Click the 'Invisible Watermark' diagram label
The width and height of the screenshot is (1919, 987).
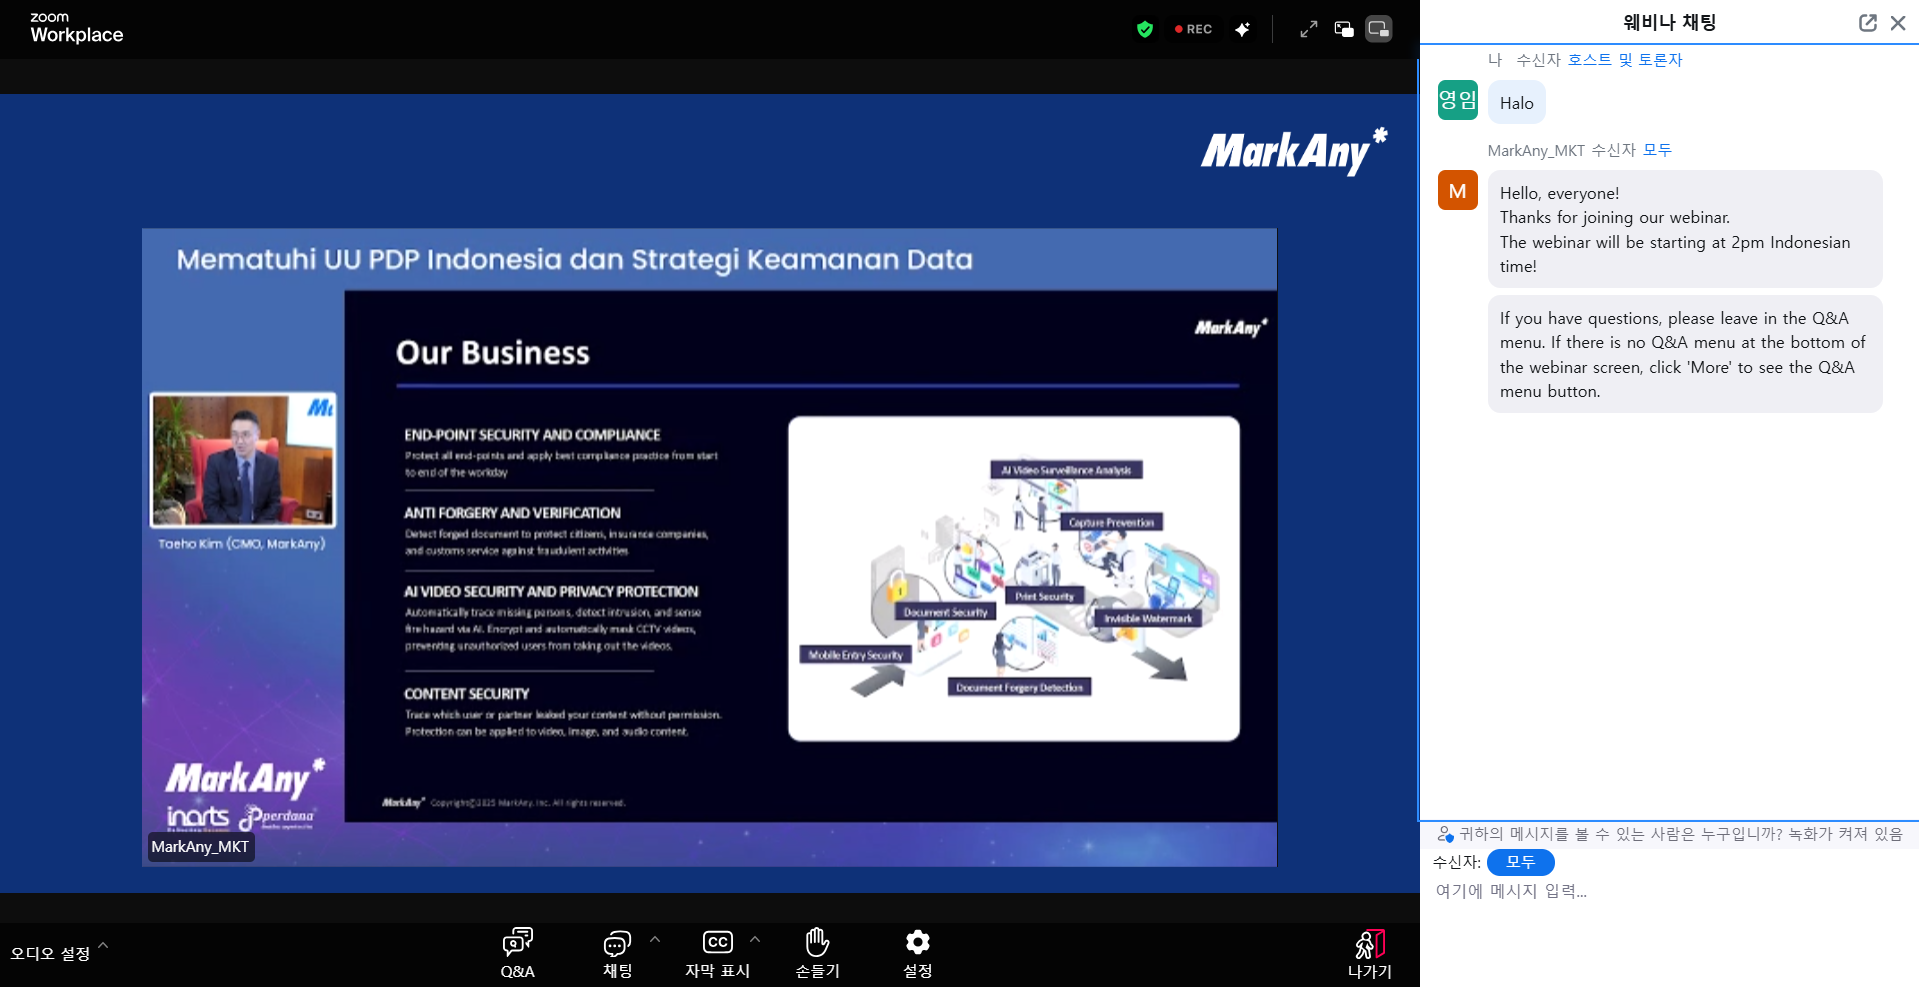[x=1147, y=618]
